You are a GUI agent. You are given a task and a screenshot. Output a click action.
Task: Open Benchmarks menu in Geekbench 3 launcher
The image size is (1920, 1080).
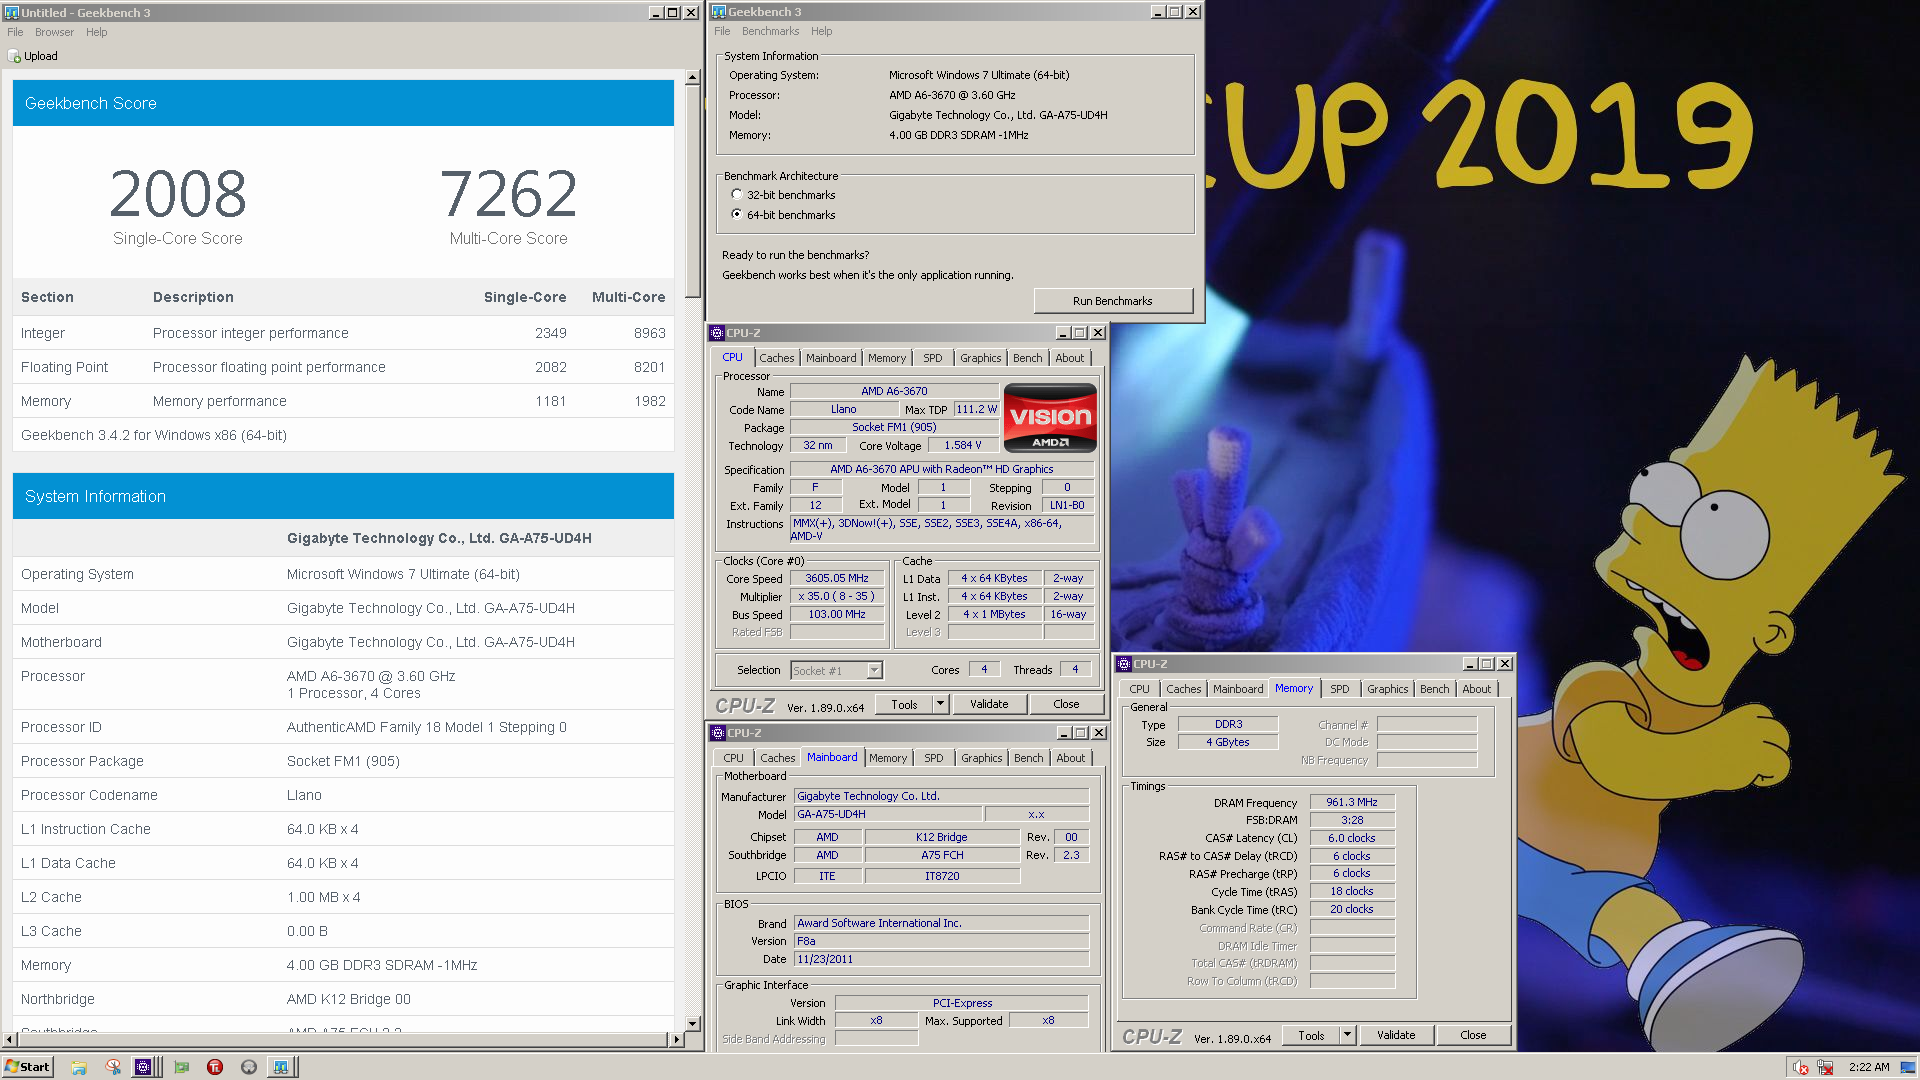pos(770,31)
